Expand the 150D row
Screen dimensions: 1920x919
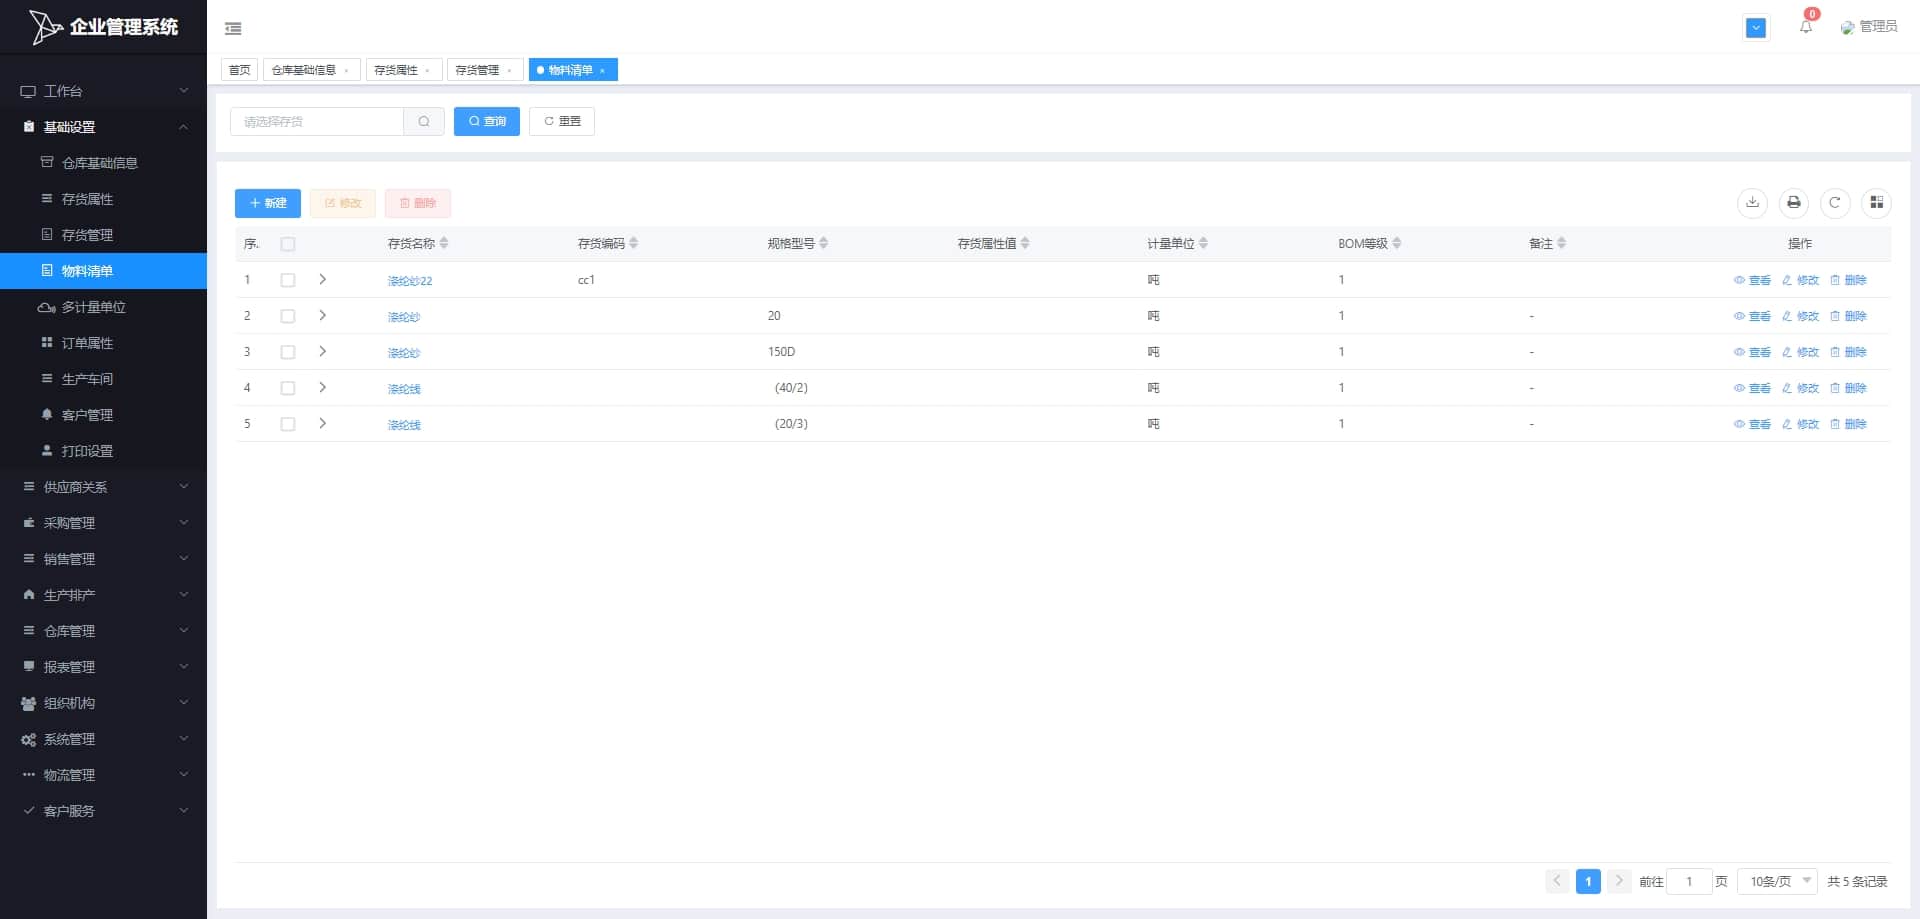click(322, 352)
